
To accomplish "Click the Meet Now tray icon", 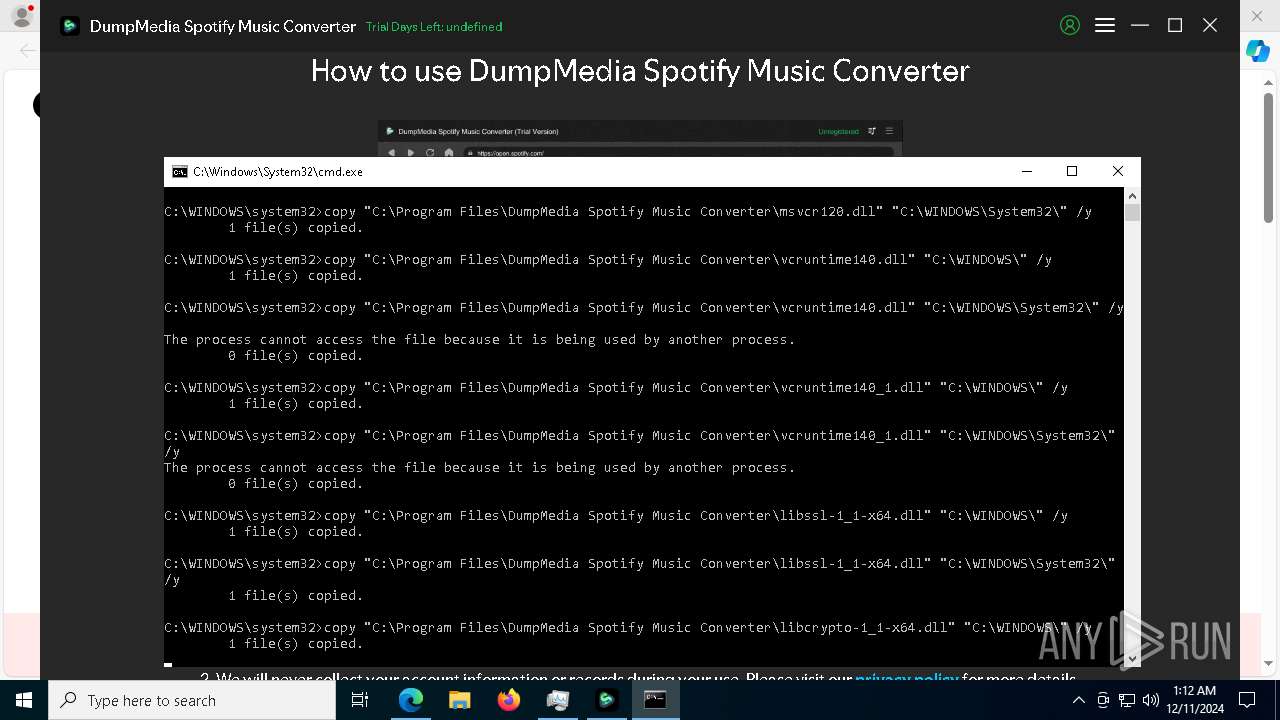I will point(1103,700).
